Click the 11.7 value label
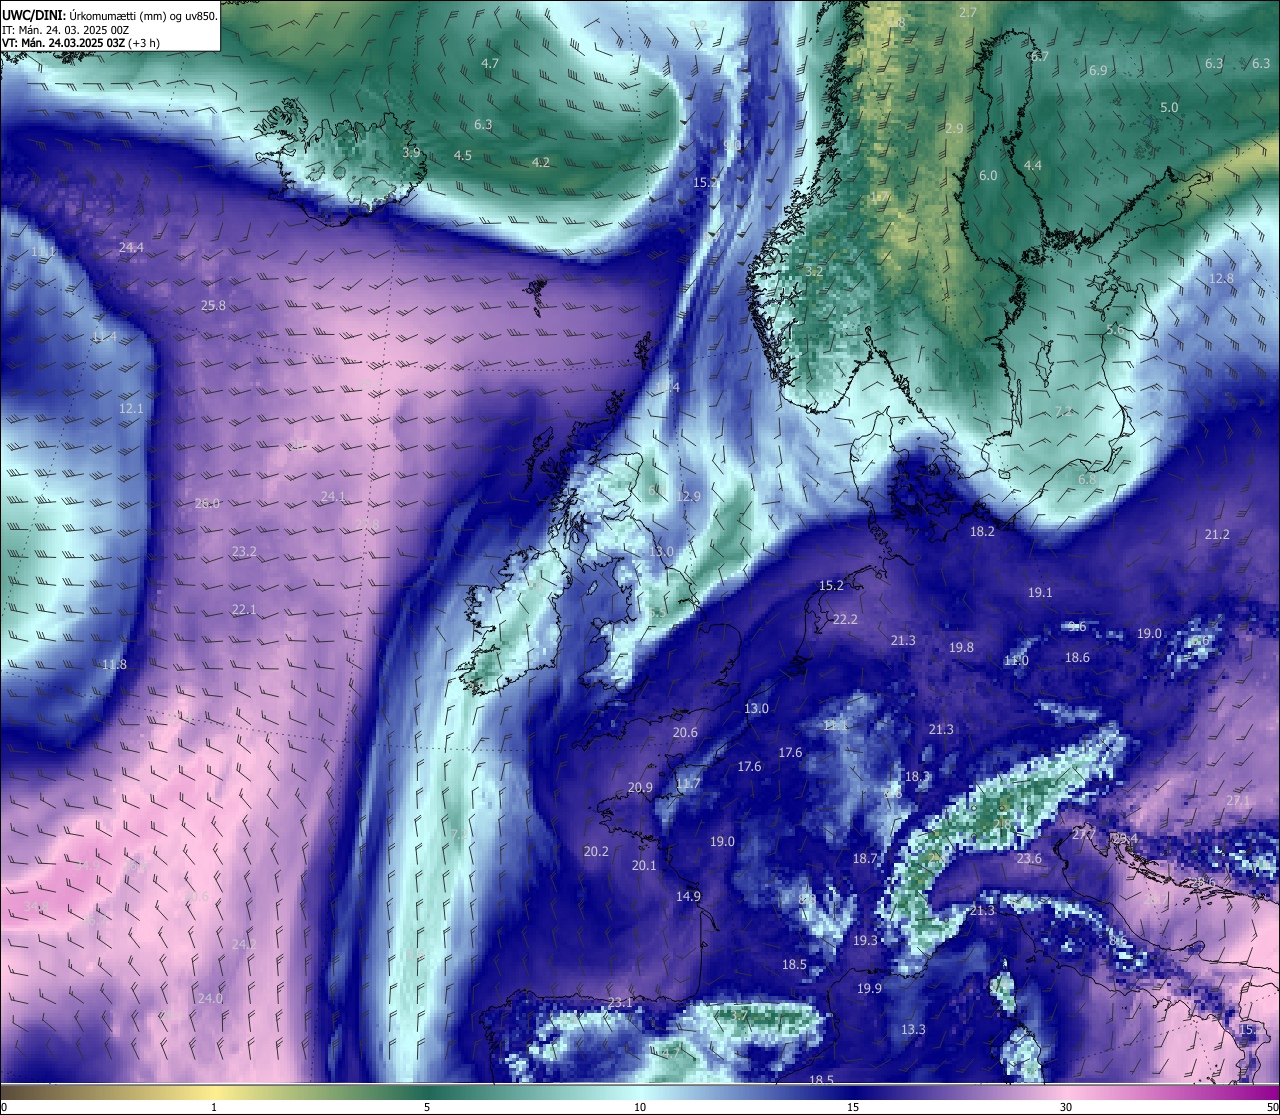1280x1115 pixels. pos(688,784)
